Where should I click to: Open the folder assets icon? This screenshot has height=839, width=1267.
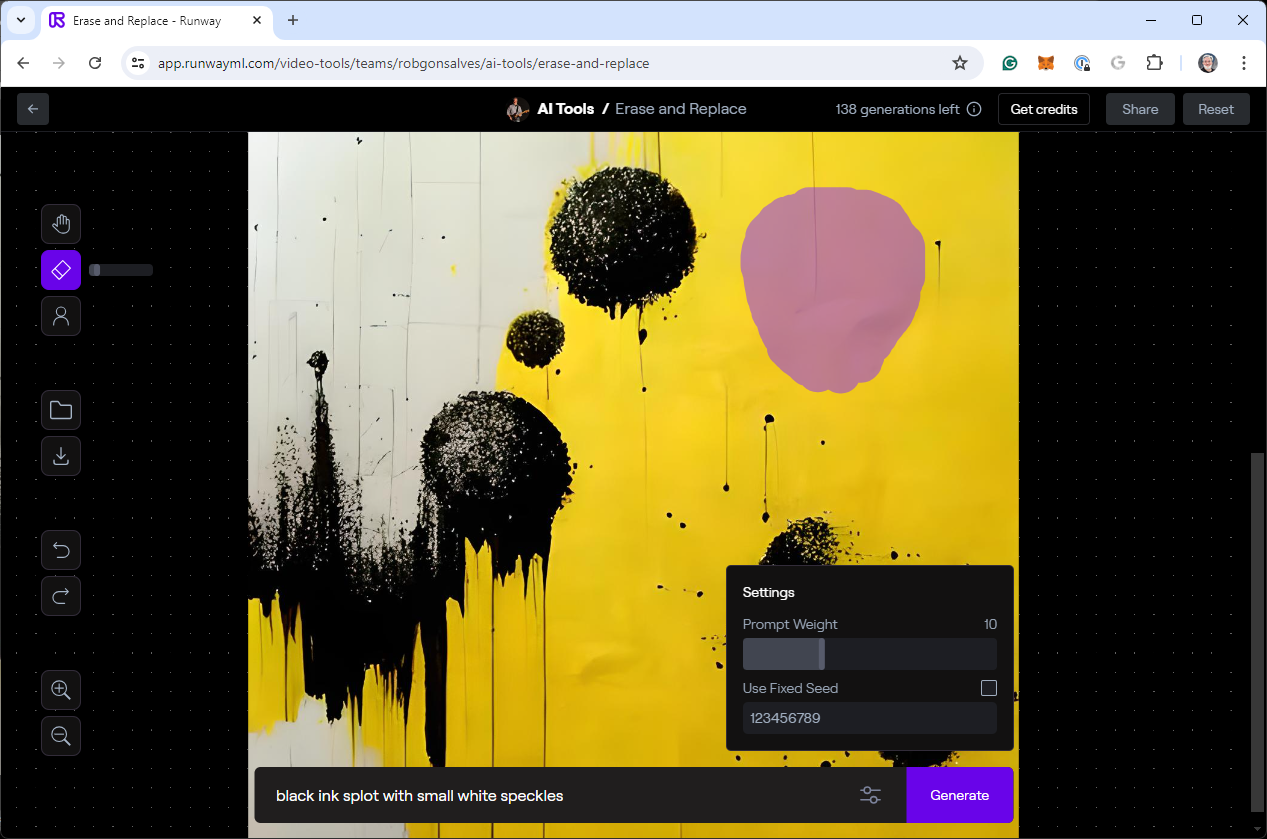(61, 410)
